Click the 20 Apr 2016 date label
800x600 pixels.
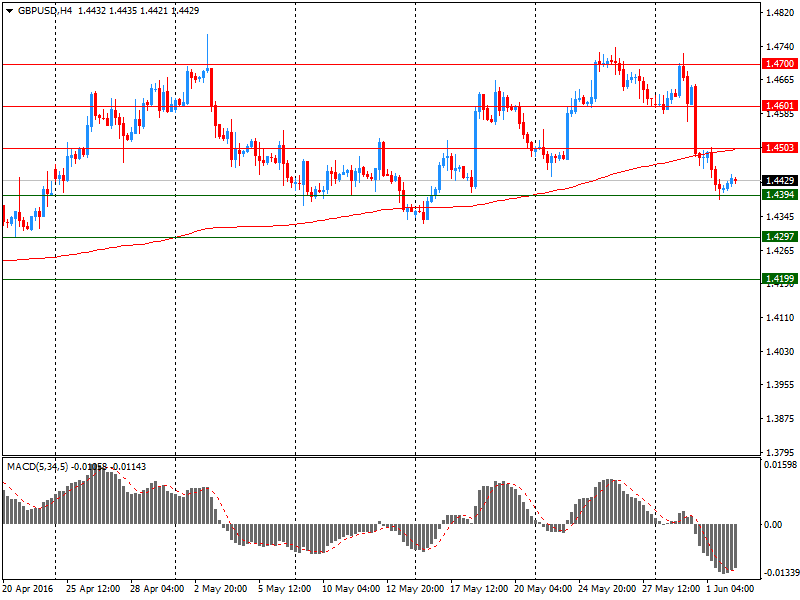[x=28, y=589]
